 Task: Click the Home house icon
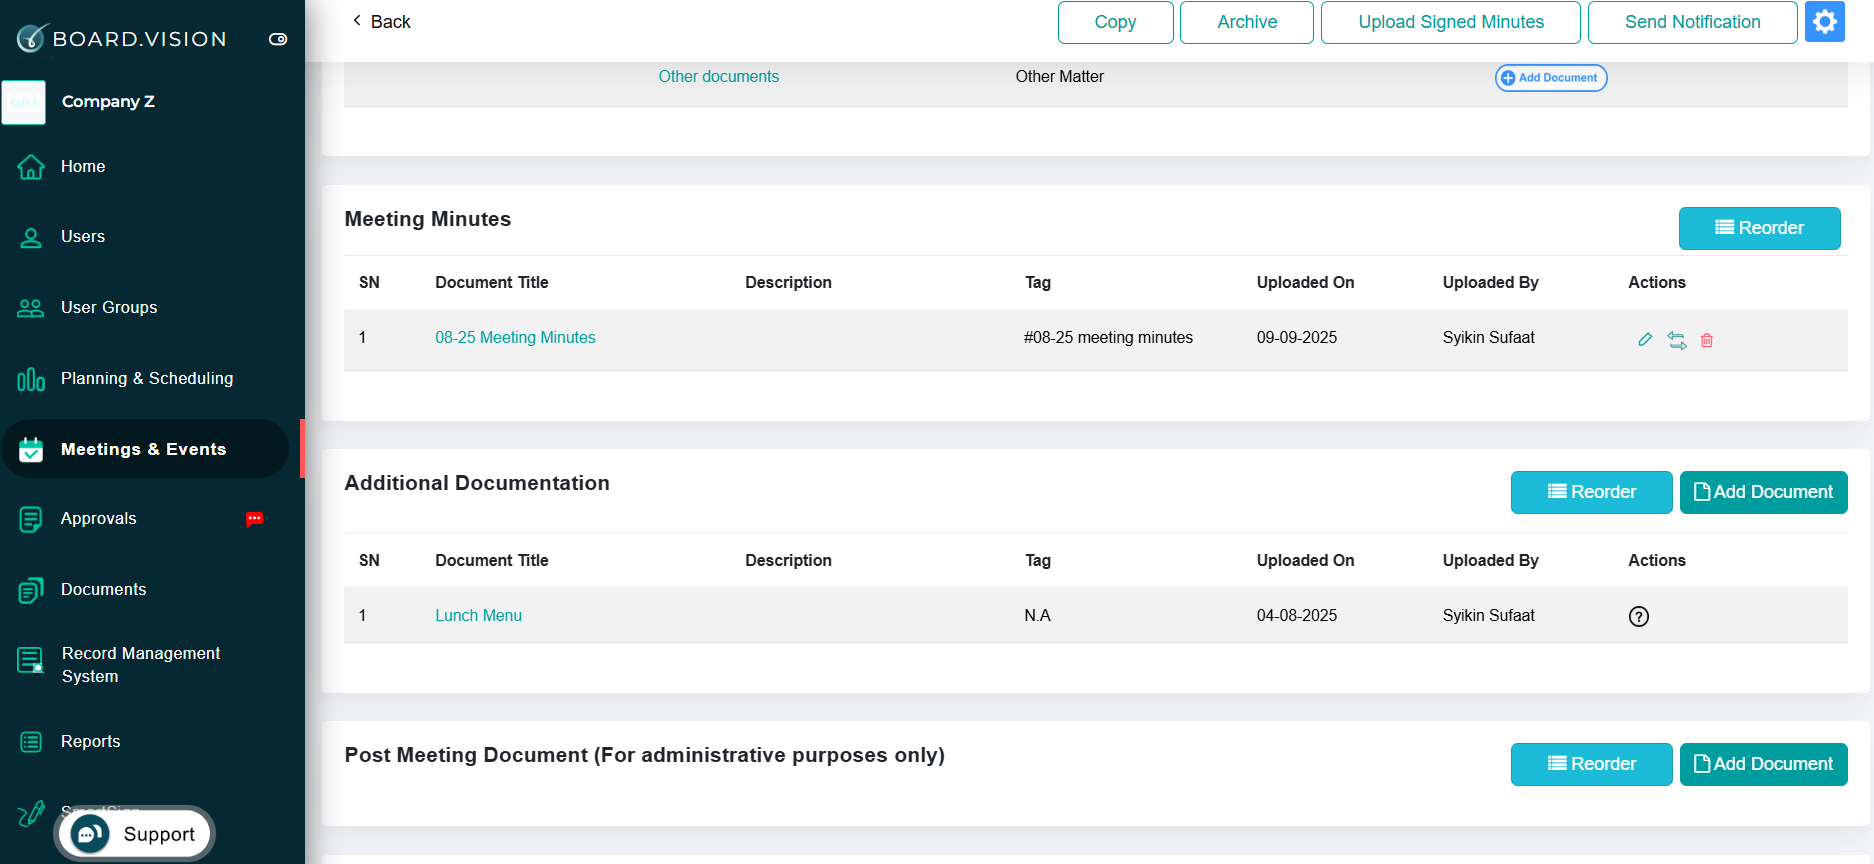point(31,167)
